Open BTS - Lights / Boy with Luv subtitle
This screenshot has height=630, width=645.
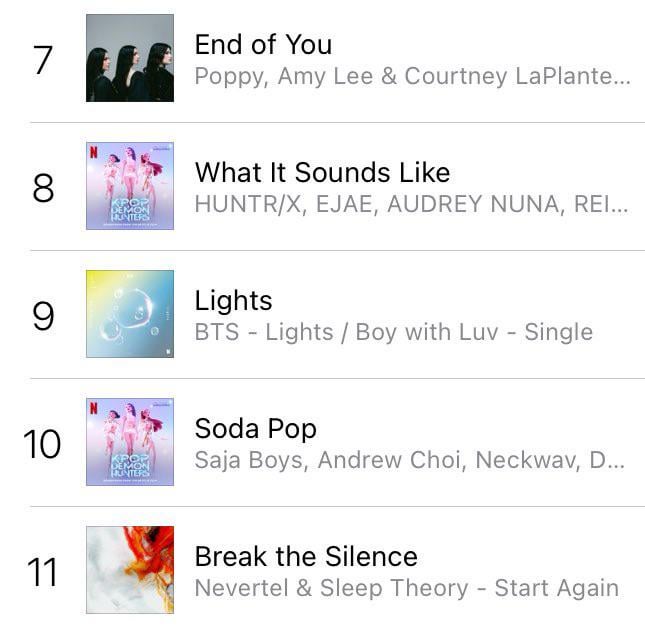click(x=393, y=332)
